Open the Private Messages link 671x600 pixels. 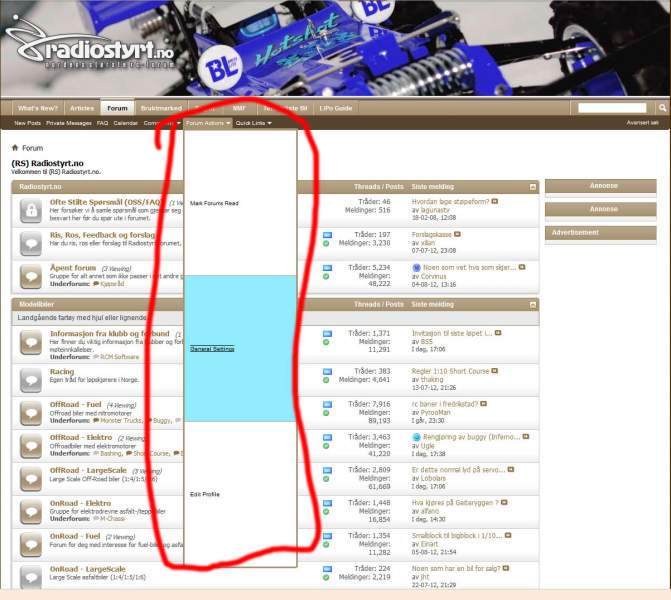pos(69,123)
